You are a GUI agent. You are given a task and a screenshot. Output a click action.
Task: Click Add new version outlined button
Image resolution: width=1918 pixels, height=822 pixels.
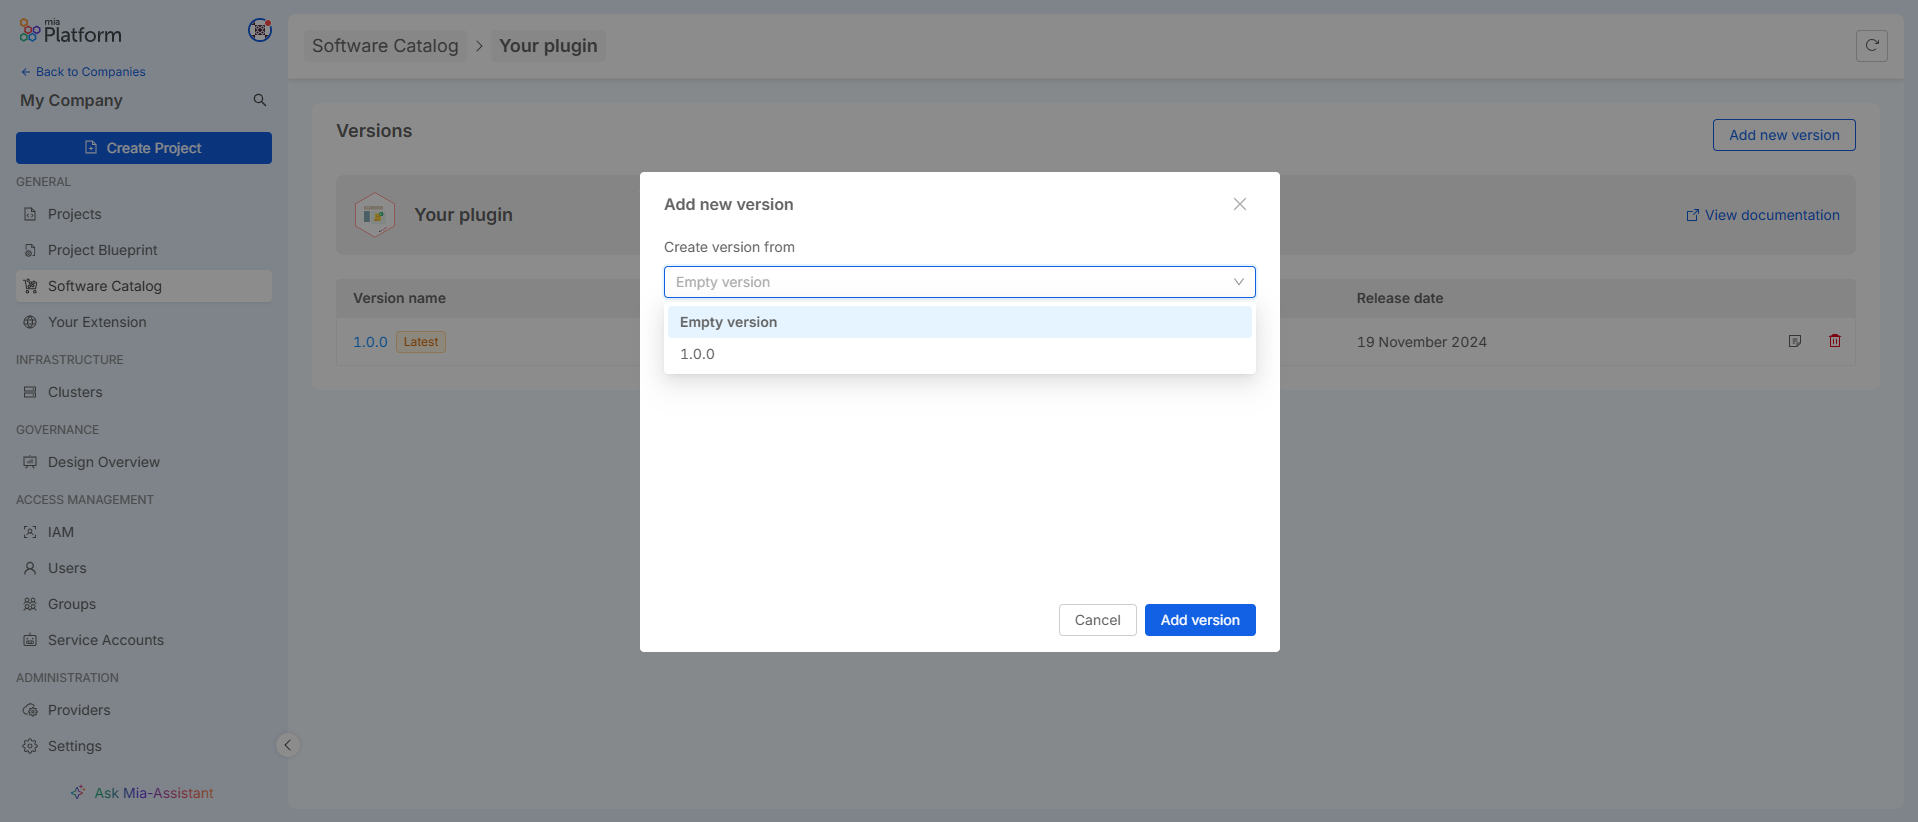pos(1784,135)
